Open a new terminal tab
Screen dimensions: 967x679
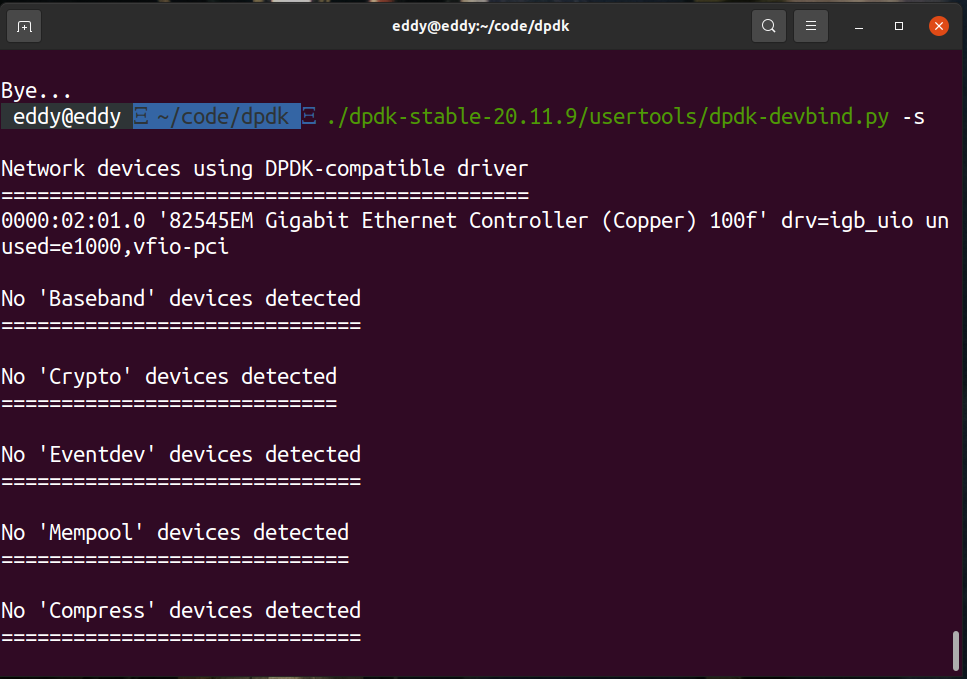click(x=25, y=26)
